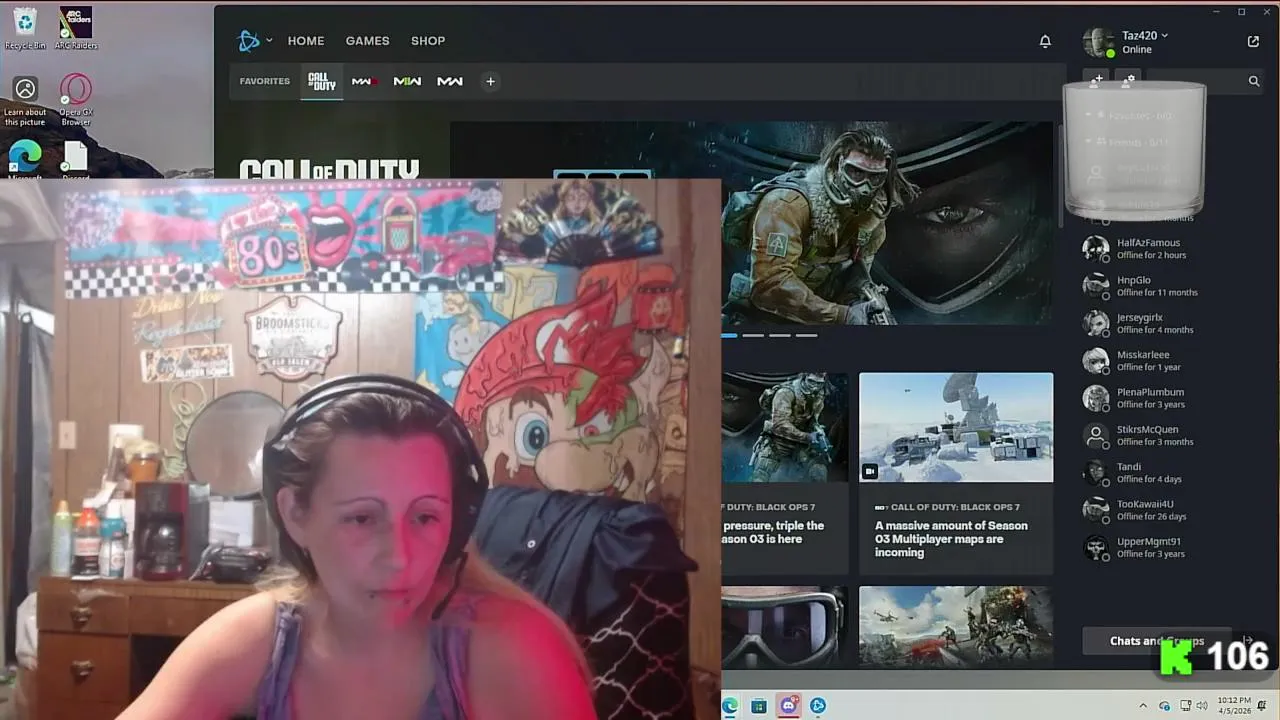Select the green-accent Modern Warfare favorite
Screen dimensions: 1280x720
tap(407, 81)
